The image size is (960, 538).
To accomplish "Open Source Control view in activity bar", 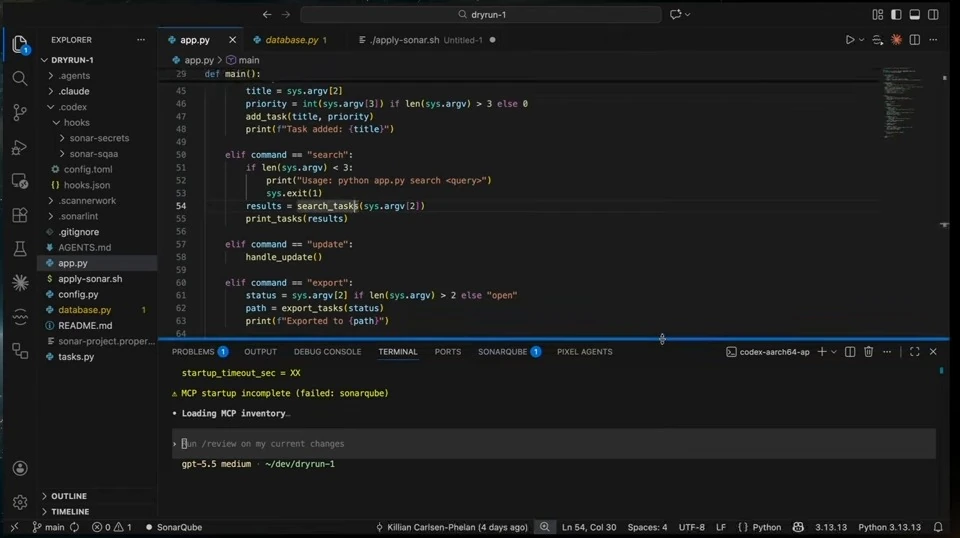I will [x=20, y=113].
